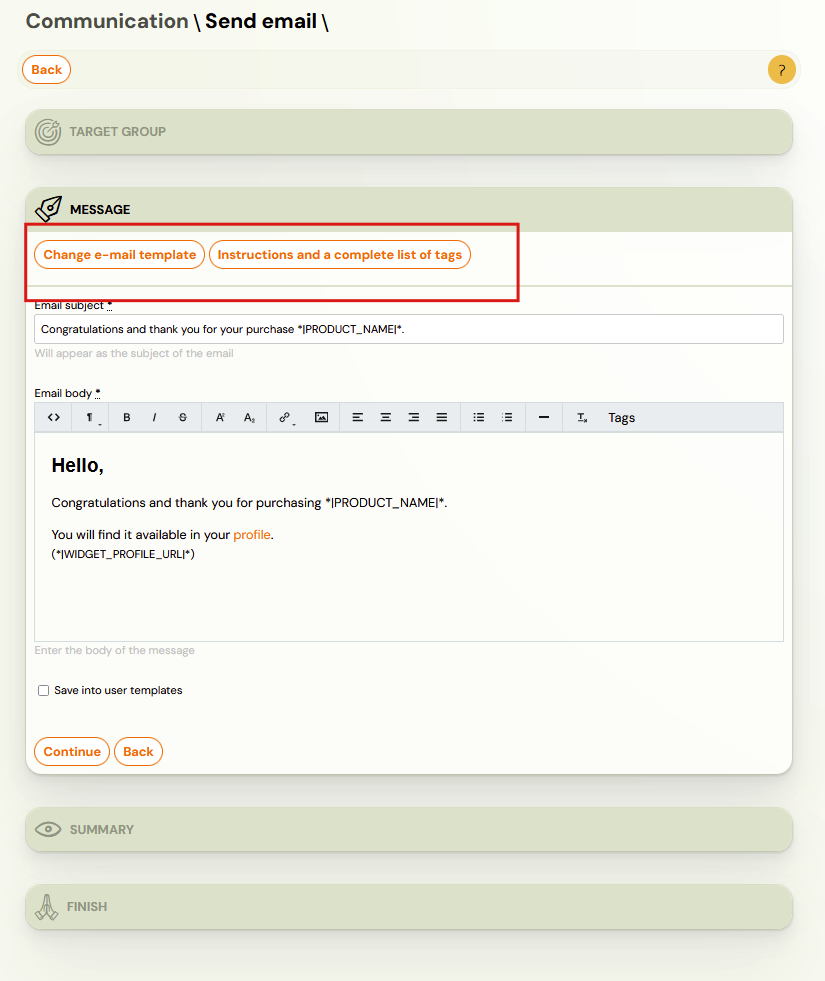Screen dimensions: 825x981
Task: Insert a numbered list
Action: tap(507, 417)
